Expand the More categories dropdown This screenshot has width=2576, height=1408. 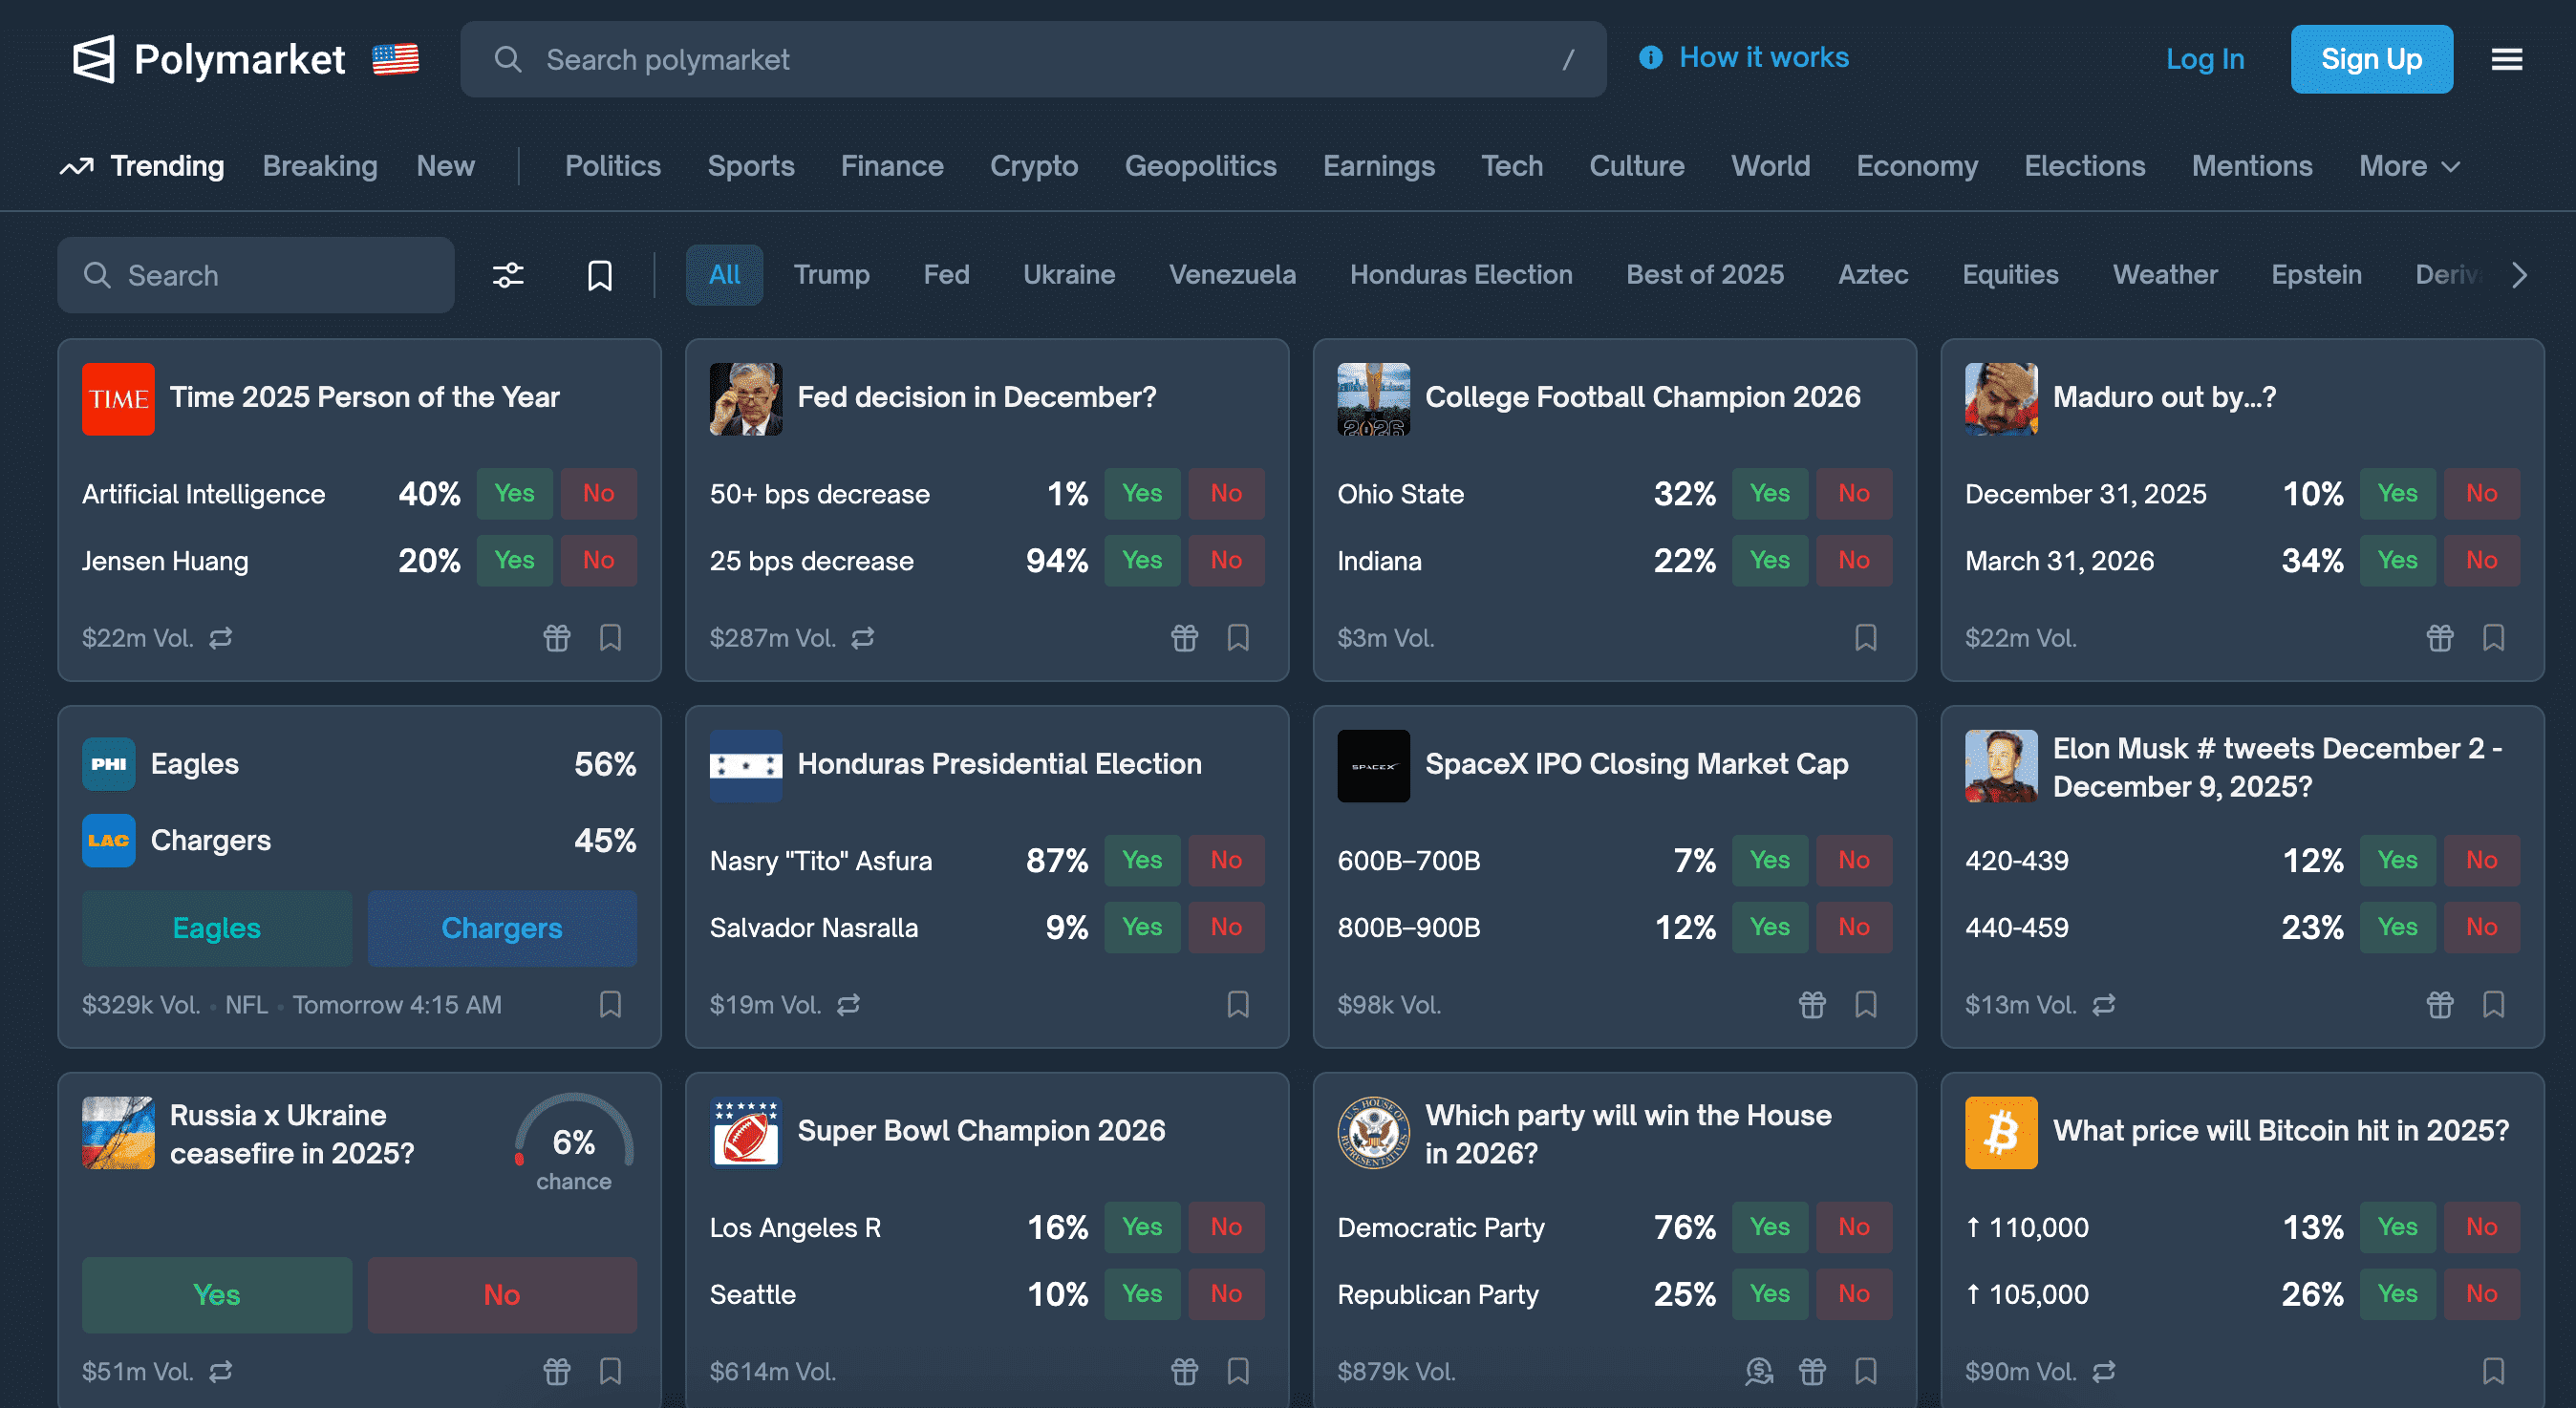point(2408,166)
